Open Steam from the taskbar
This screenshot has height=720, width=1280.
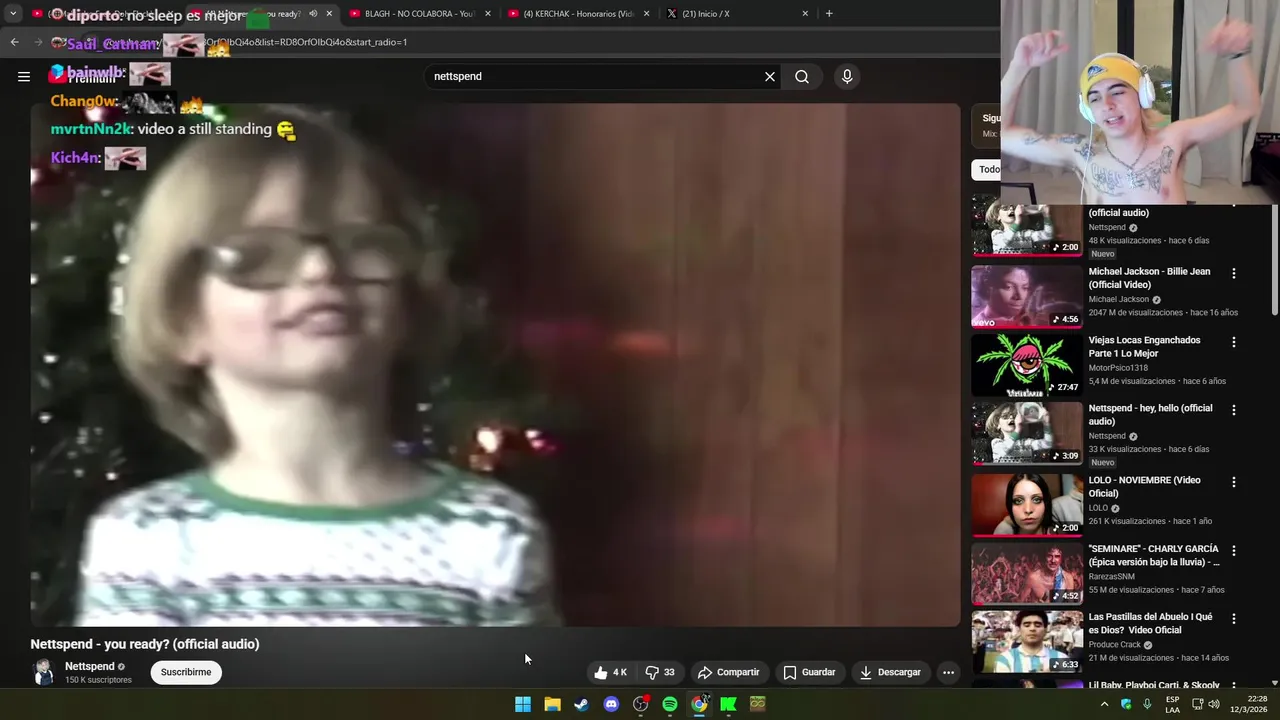(581, 704)
